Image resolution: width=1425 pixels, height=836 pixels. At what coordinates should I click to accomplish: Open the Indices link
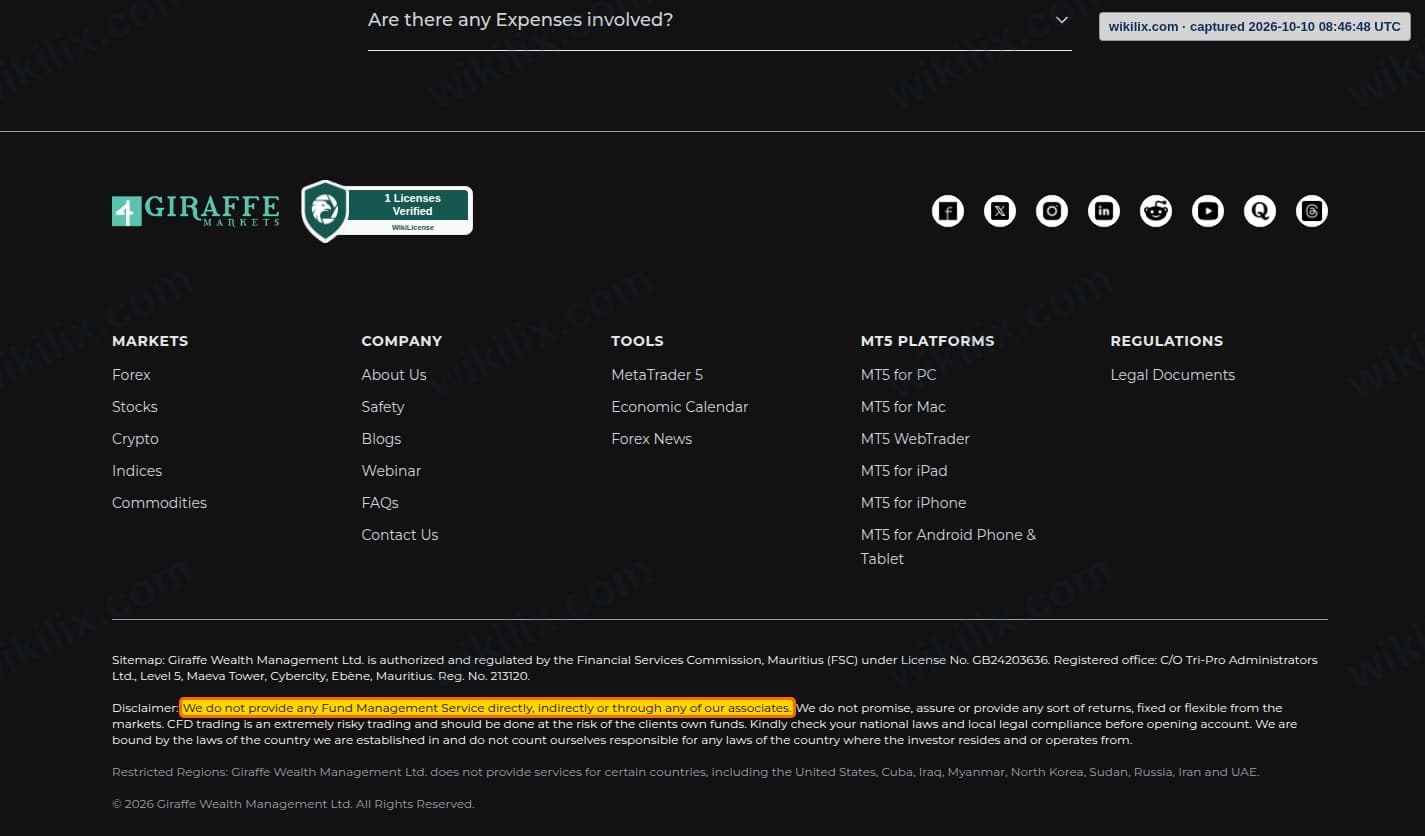[x=137, y=471]
